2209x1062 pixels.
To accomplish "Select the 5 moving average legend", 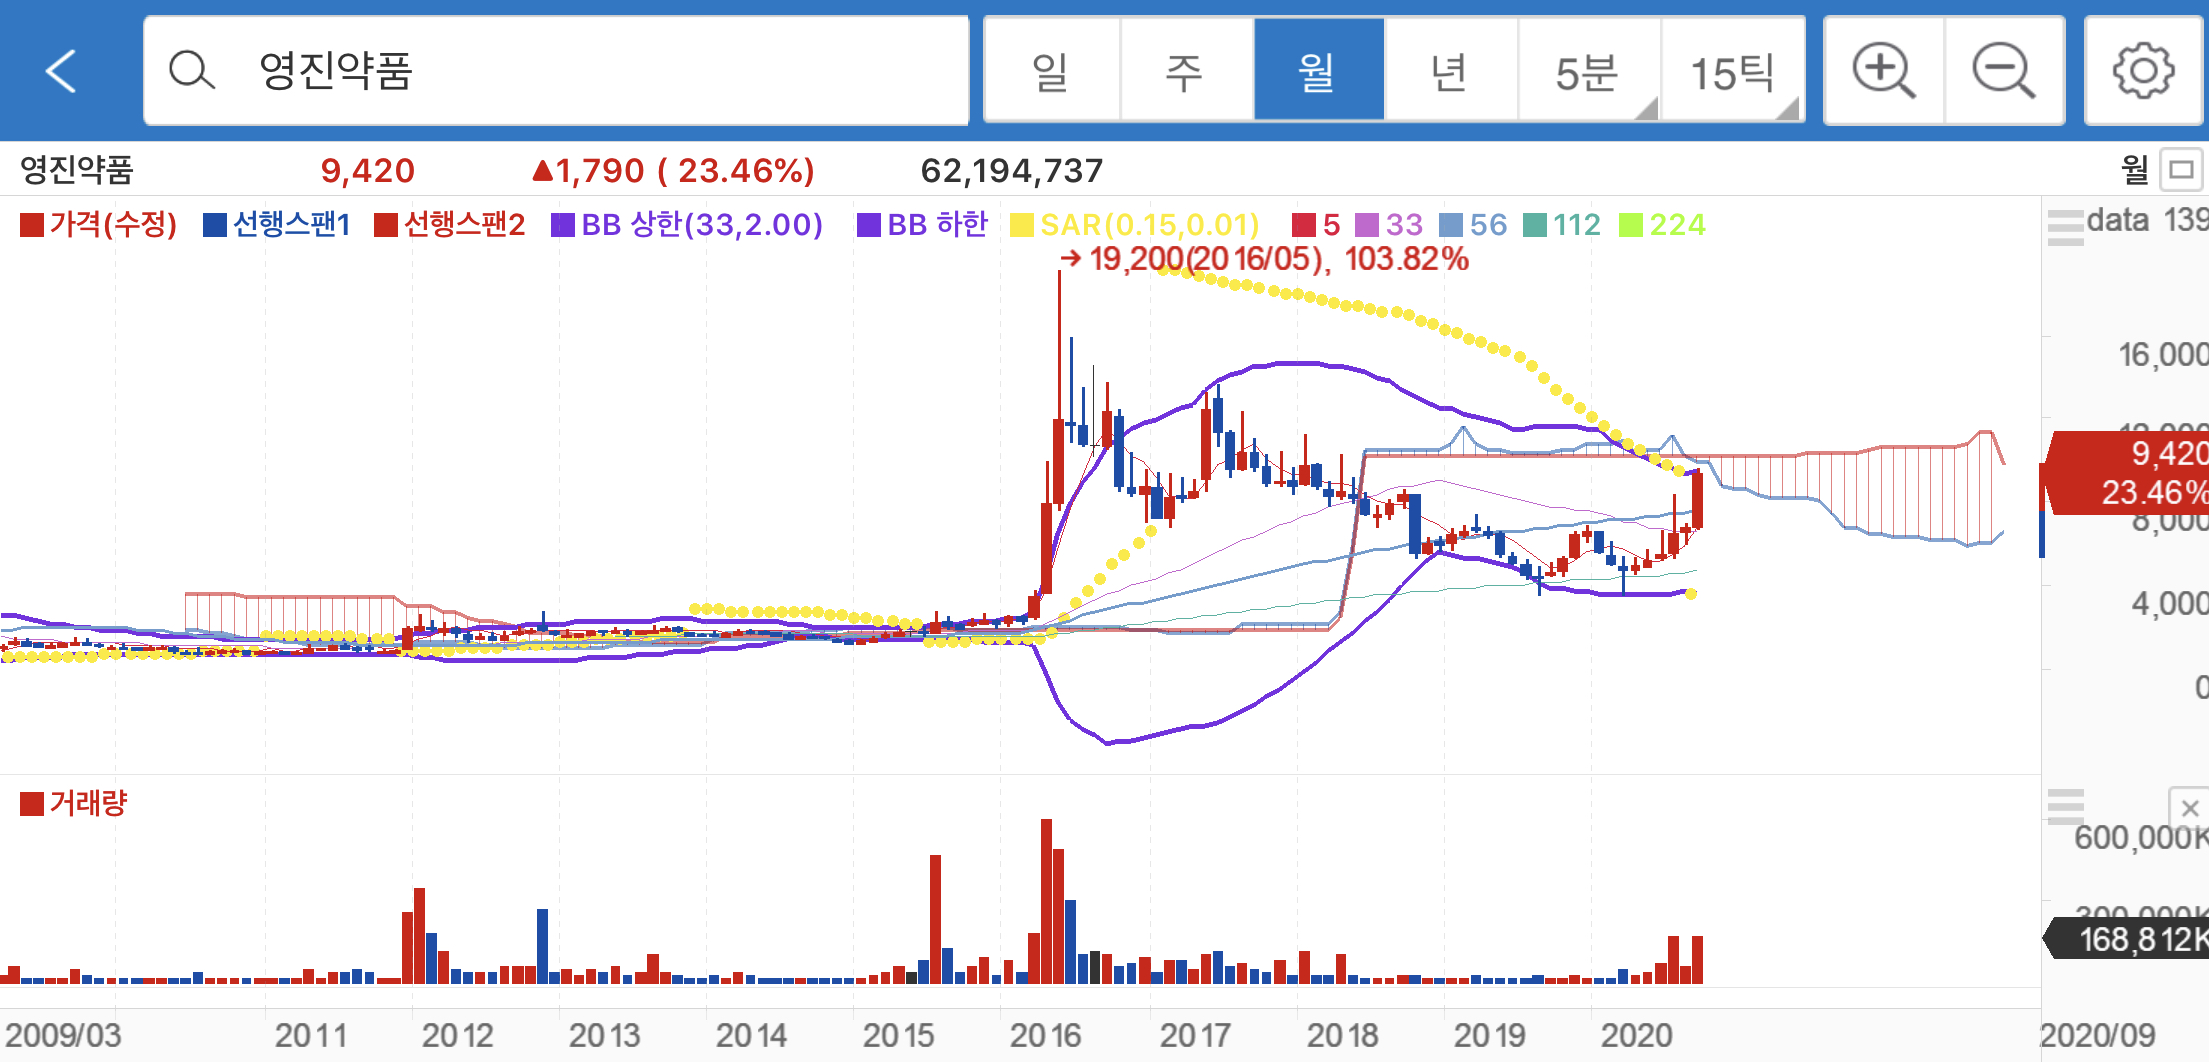I will [1316, 225].
